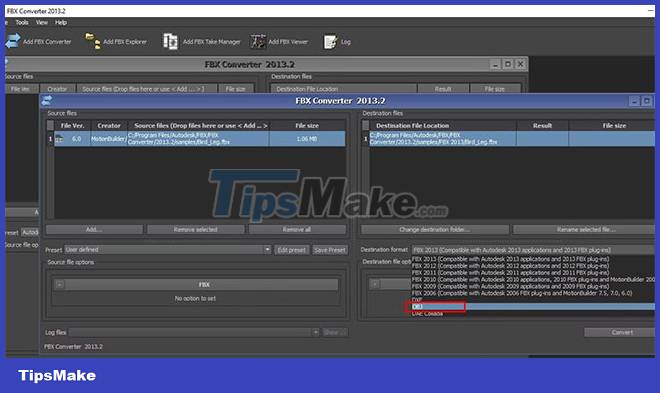Open the Tools menu
This screenshot has width=660, height=393.
22,22
